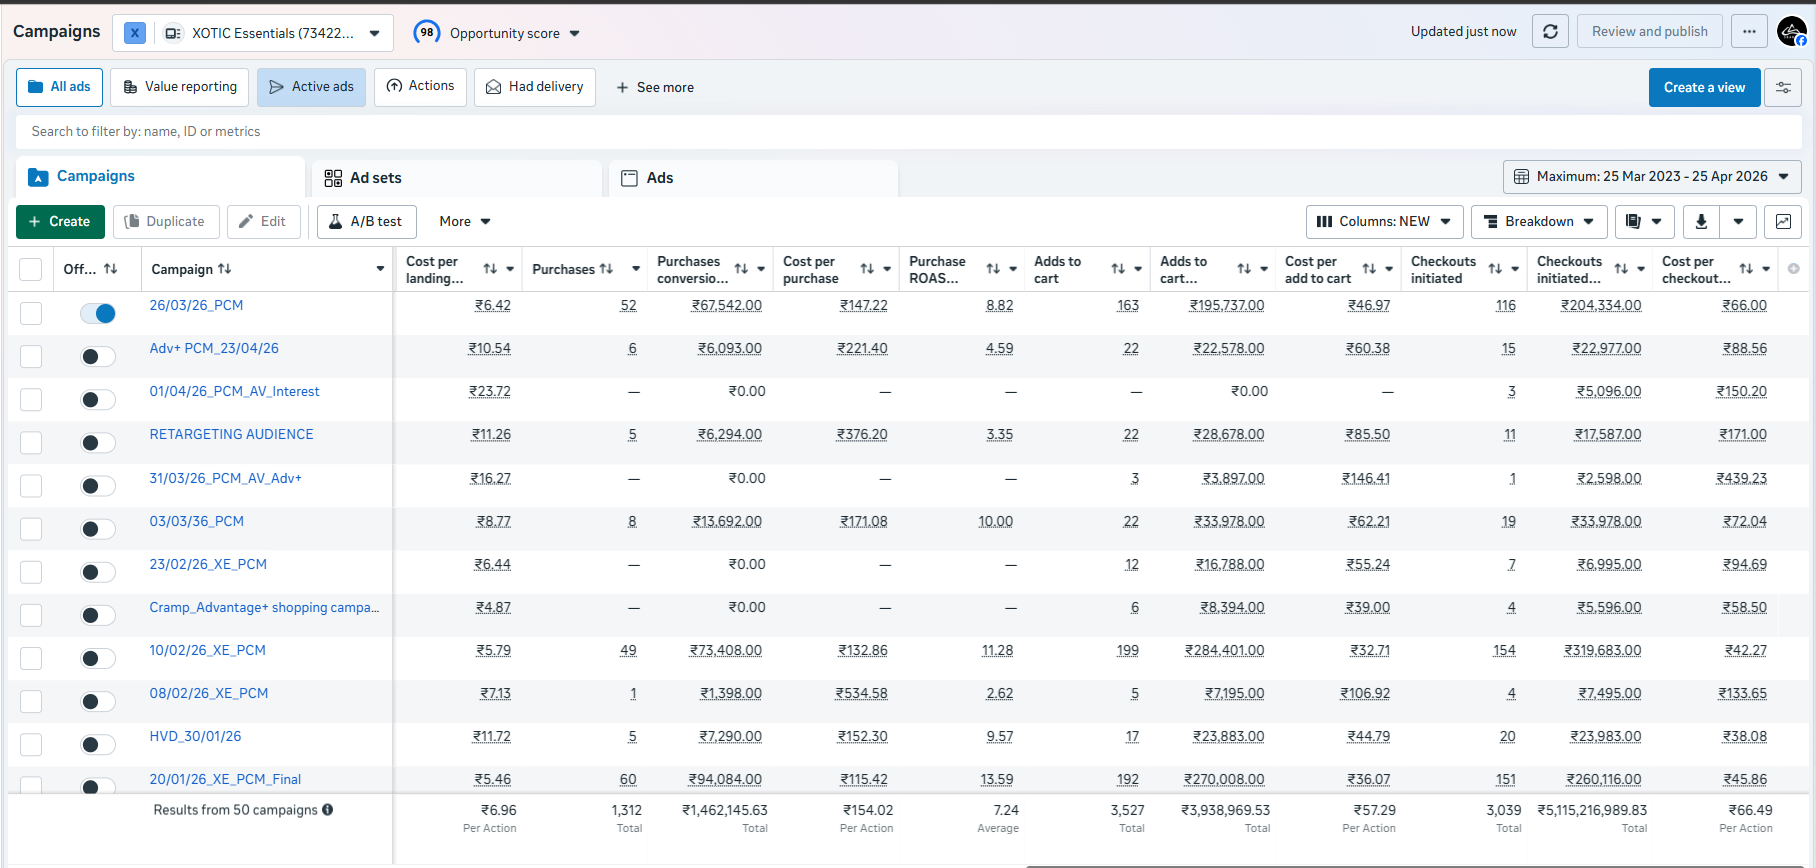Open the date range Maximum selector
The width and height of the screenshot is (1816, 868).
[1652, 177]
